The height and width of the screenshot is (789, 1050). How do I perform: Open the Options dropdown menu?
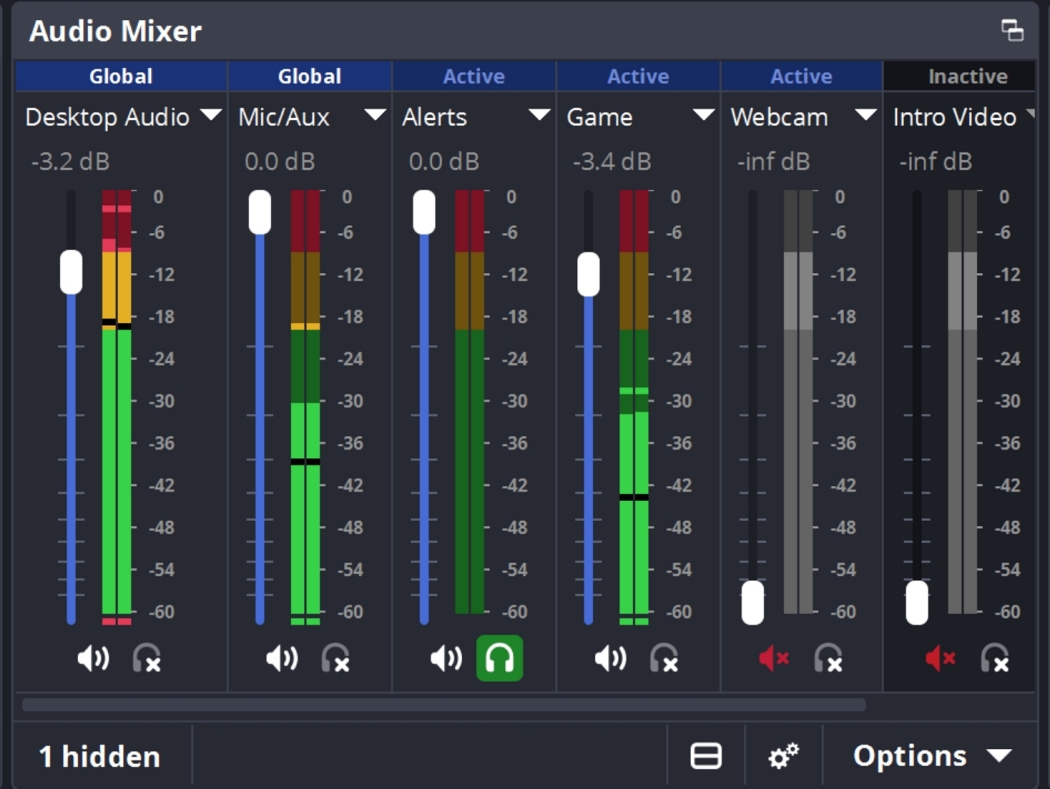[x=932, y=756]
